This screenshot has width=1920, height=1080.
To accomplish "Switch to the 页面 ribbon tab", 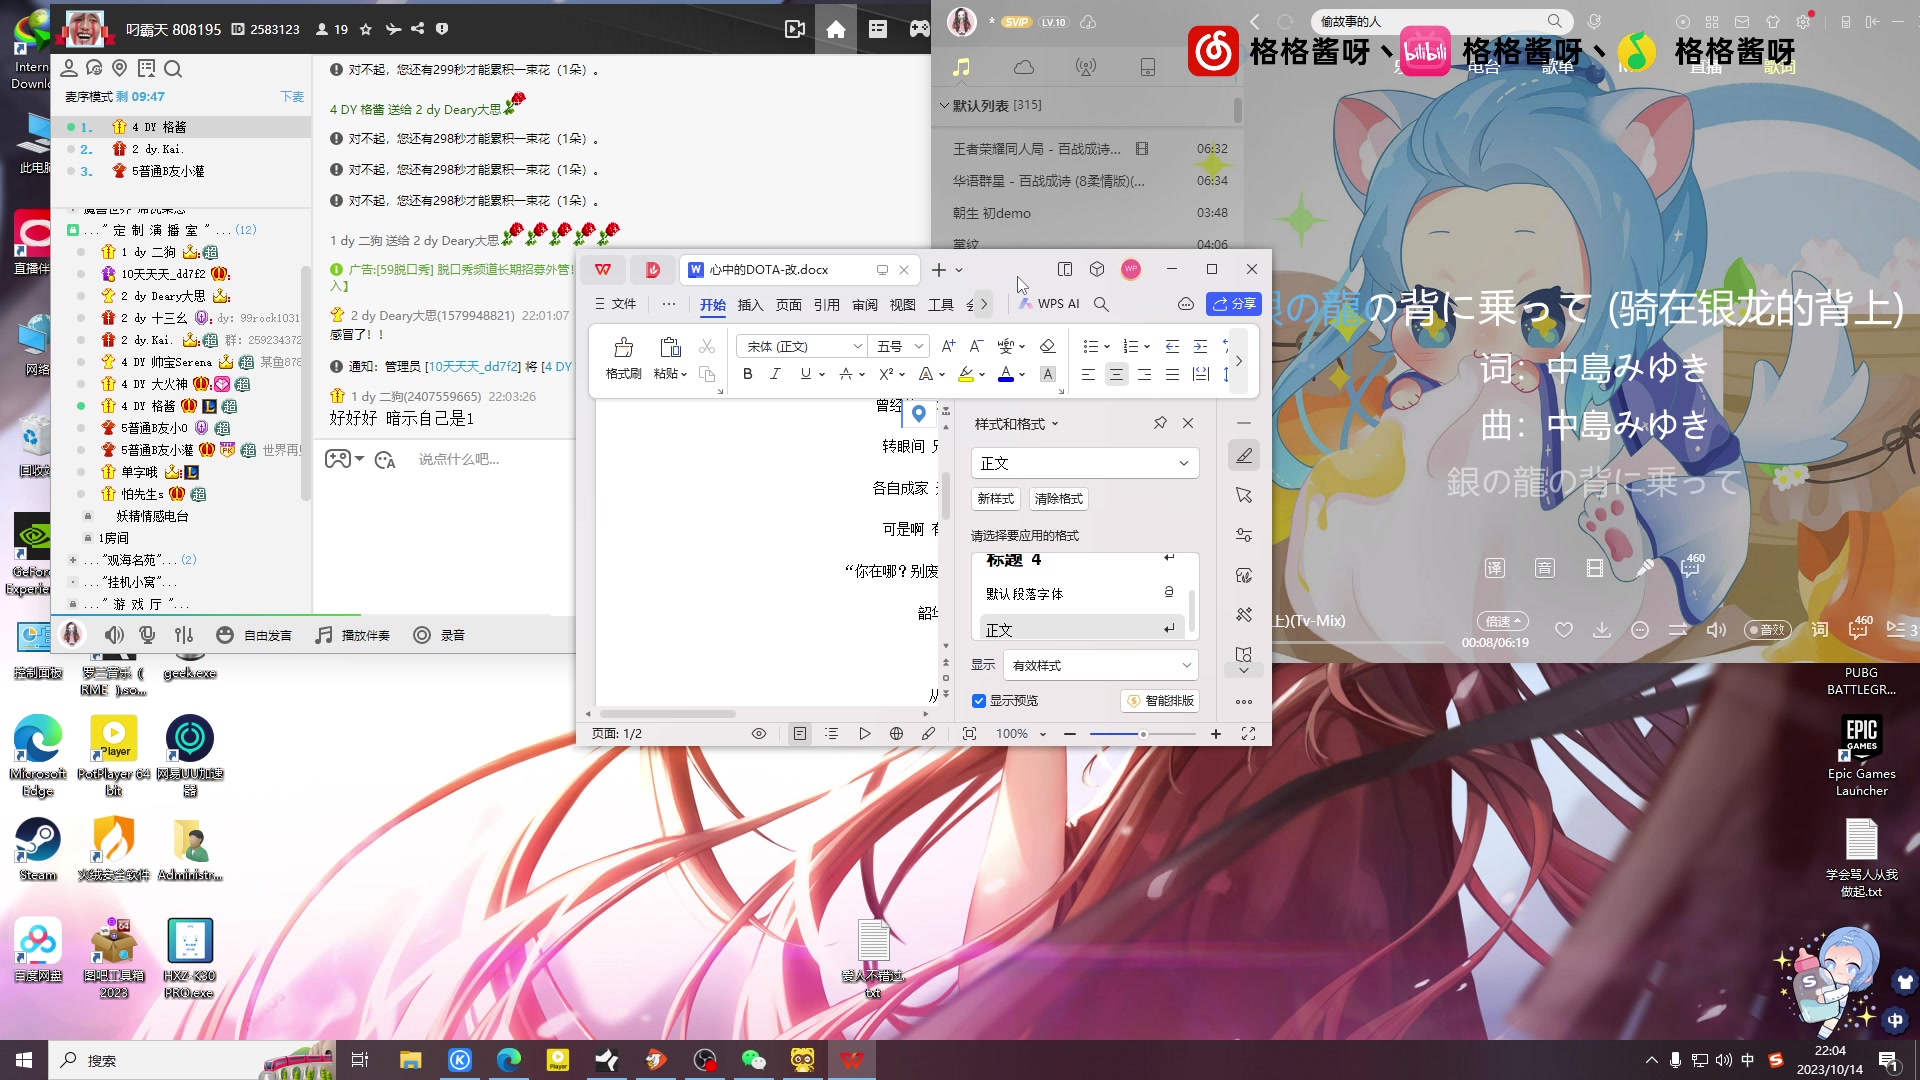I will [x=789, y=305].
